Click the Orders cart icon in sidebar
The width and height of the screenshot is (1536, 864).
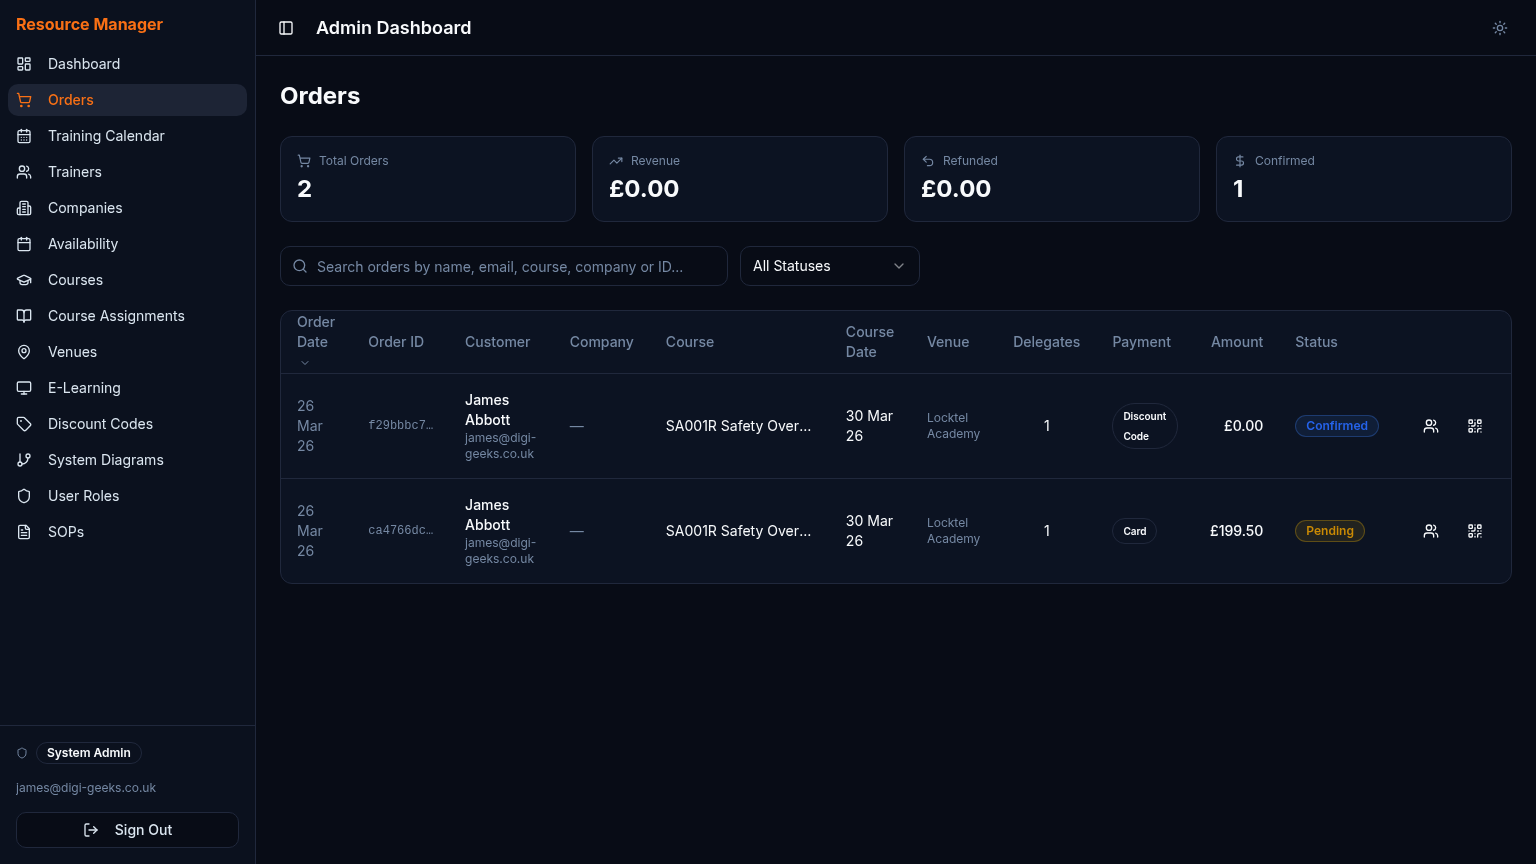(24, 100)
